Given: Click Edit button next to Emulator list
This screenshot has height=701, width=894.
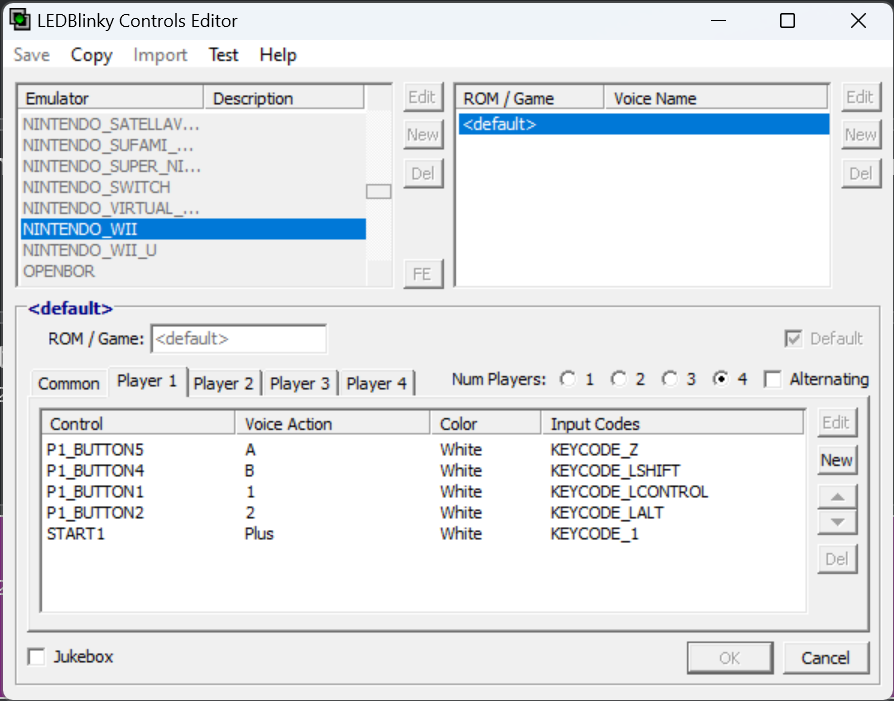Looking at the screenshot, I should 422,97.
